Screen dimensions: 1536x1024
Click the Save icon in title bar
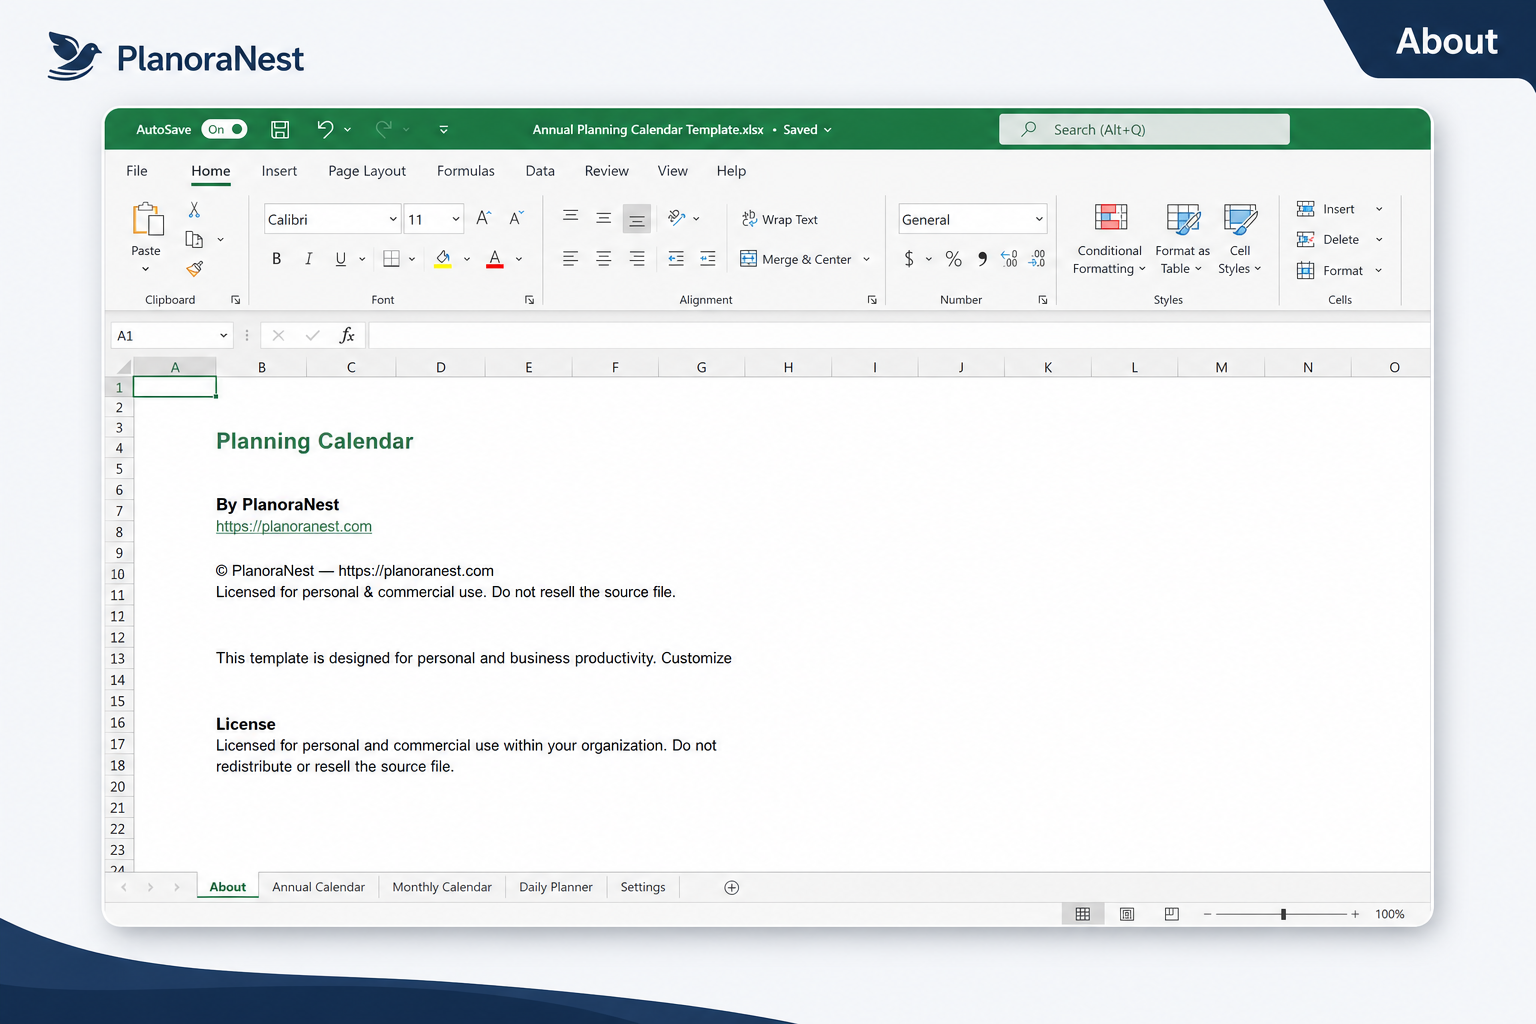click(x=280, y=129)
